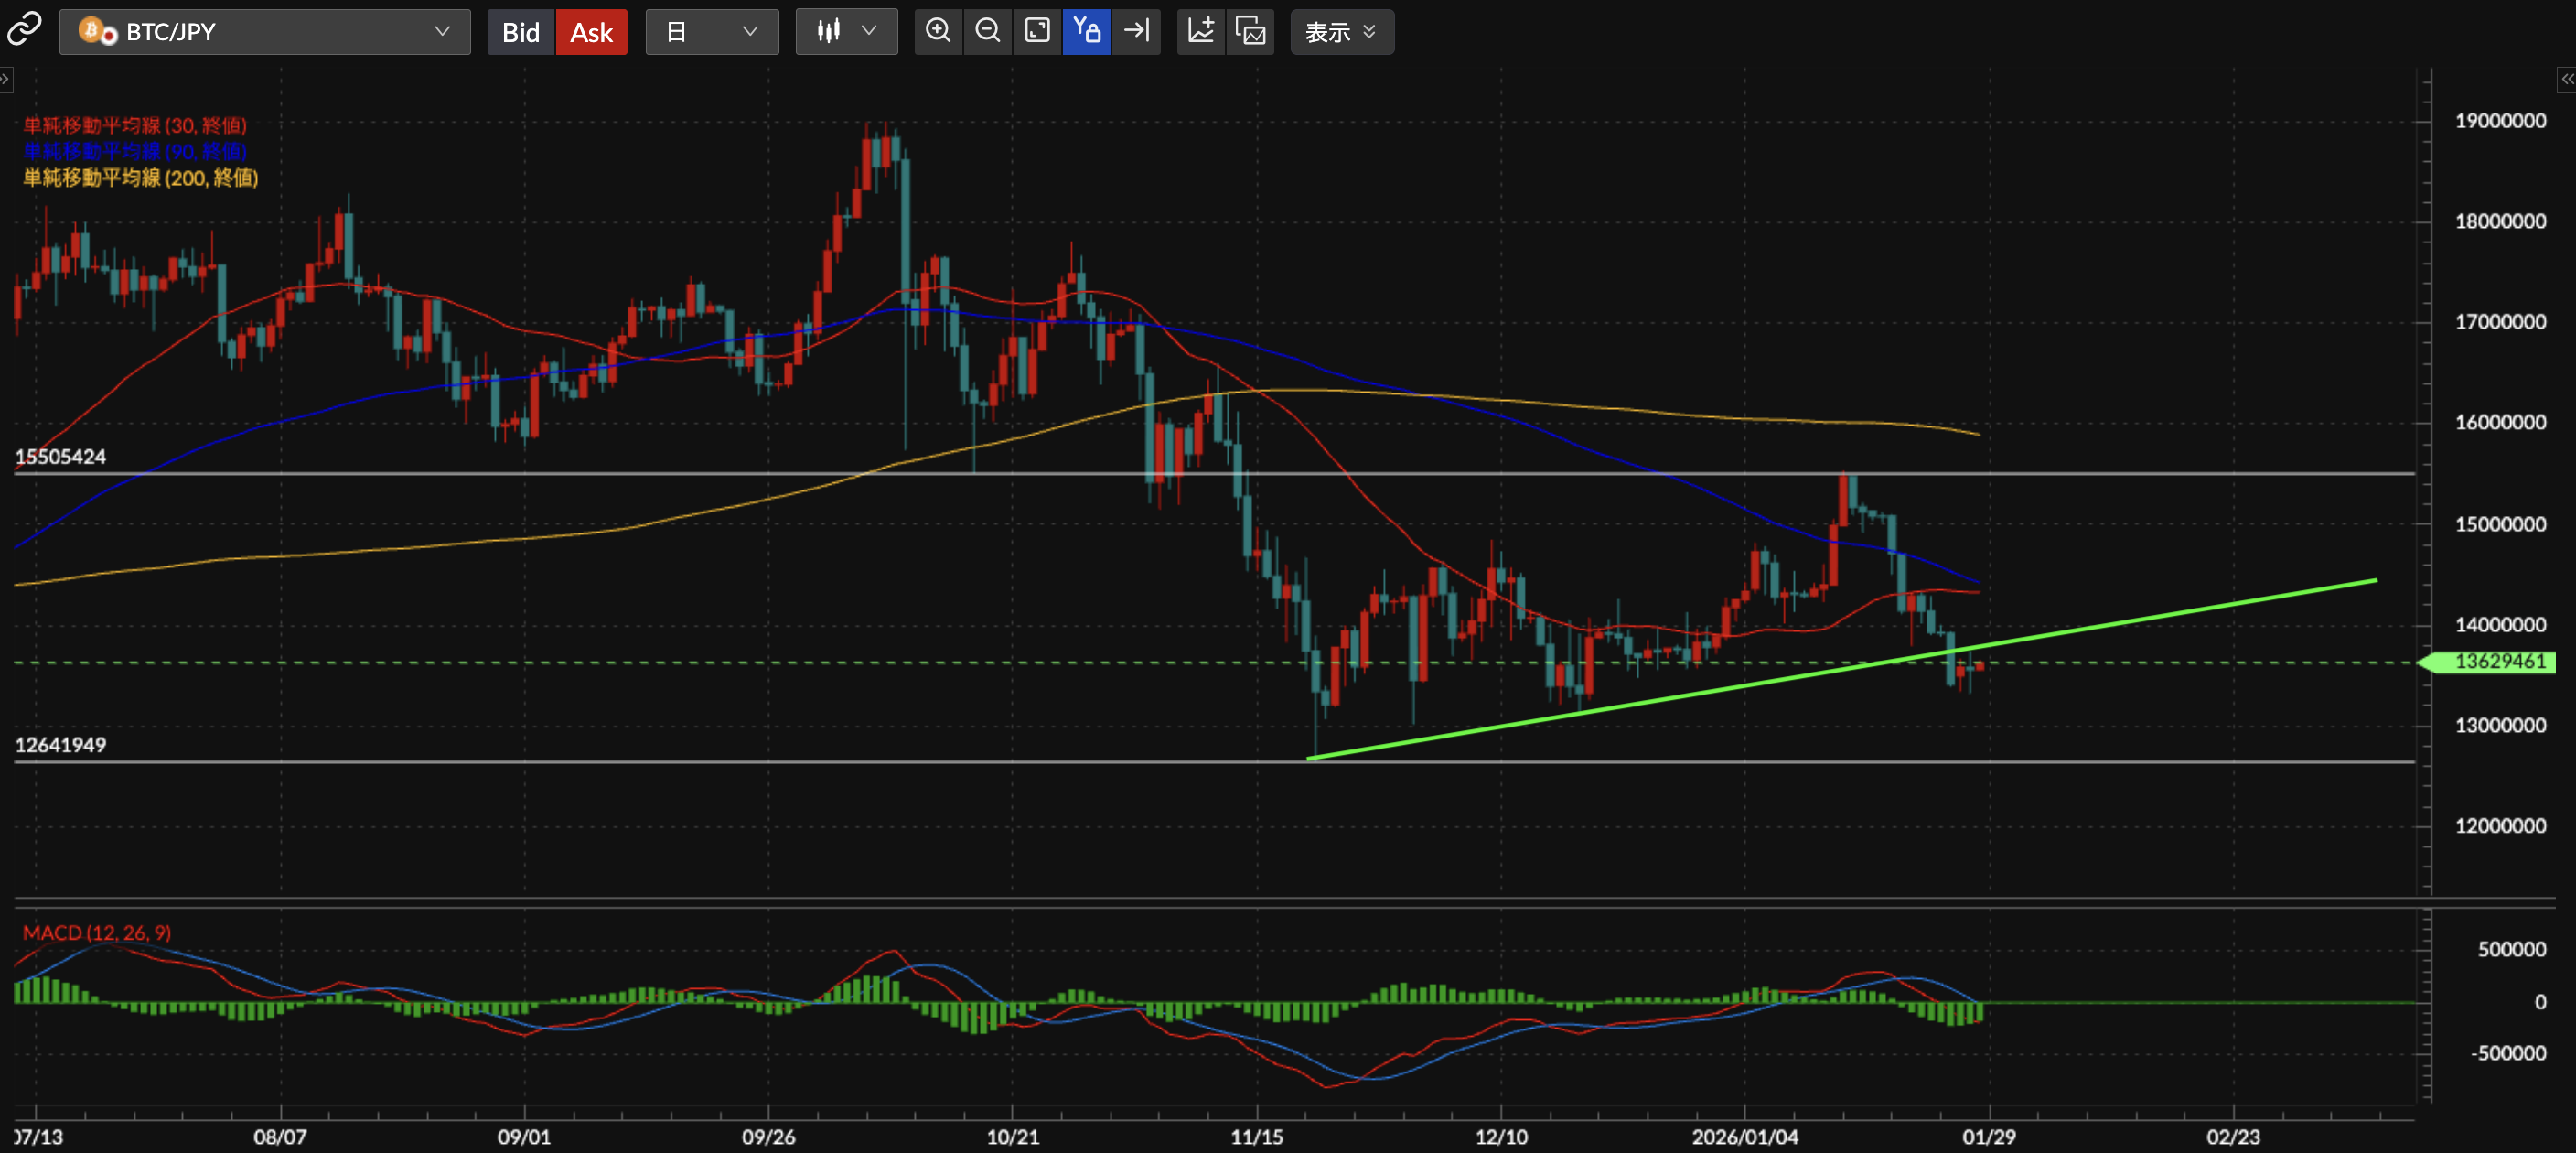Click the 200-period moving average label
This screenshot has height=1153, width=2576.
click(141, 178)
